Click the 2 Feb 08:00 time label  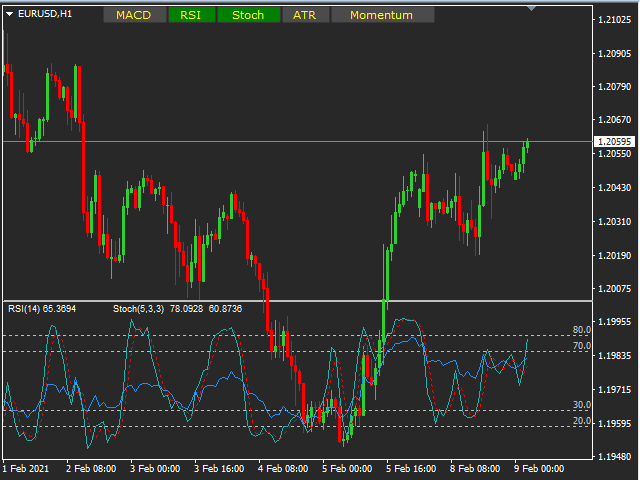pyautogui.click(x=91, y=469)
